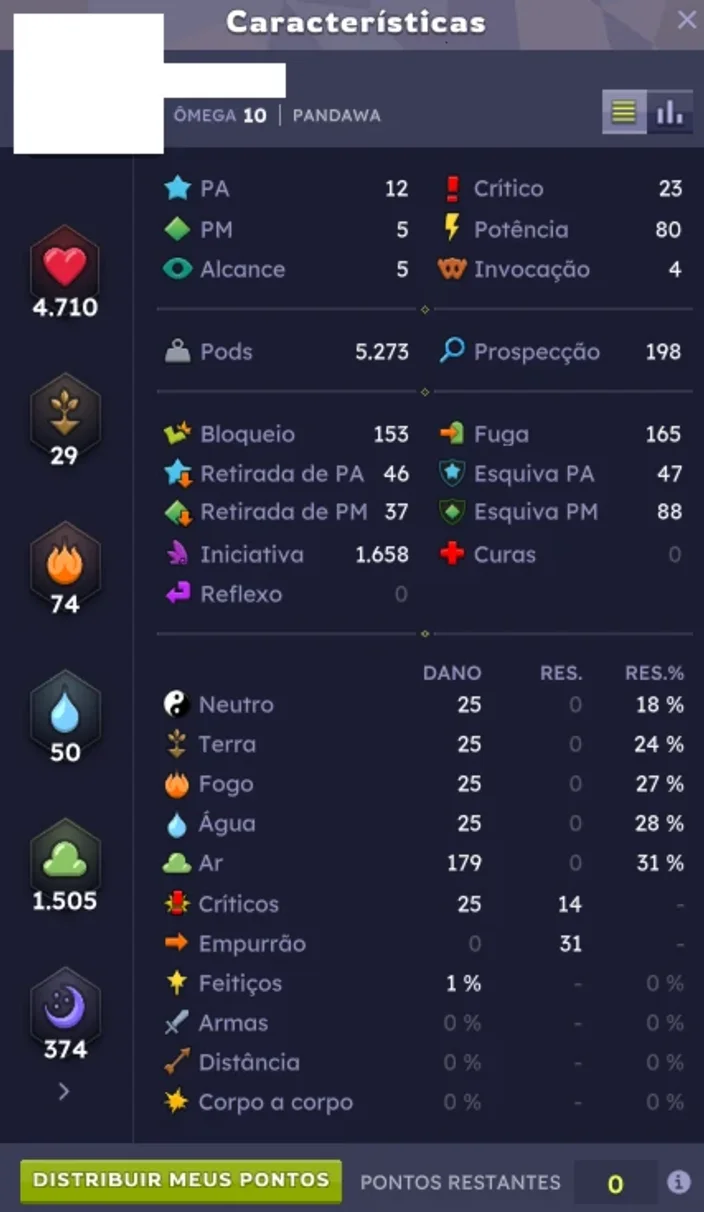The height and width of the screenshot is (1212, 704).
Task: Click the purple moon Wisdom icon
Action: [x=65, y=1007]
